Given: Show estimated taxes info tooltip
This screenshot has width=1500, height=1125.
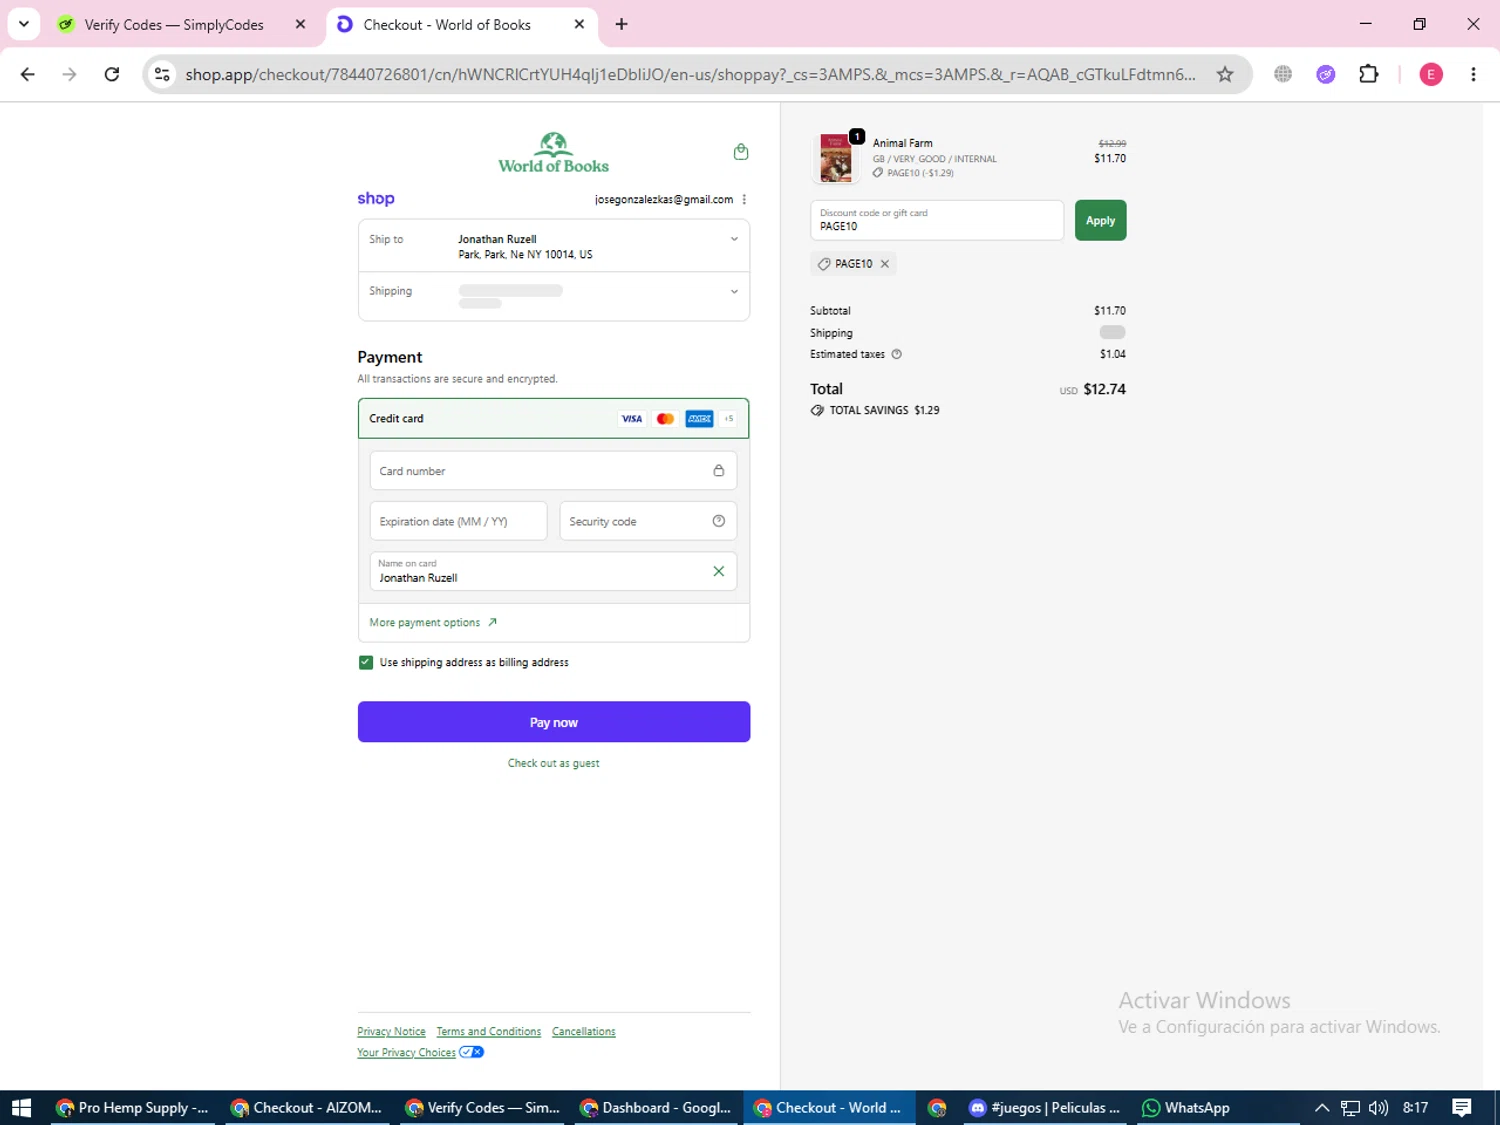Looking at the screenshot, I should pos(896,354).
